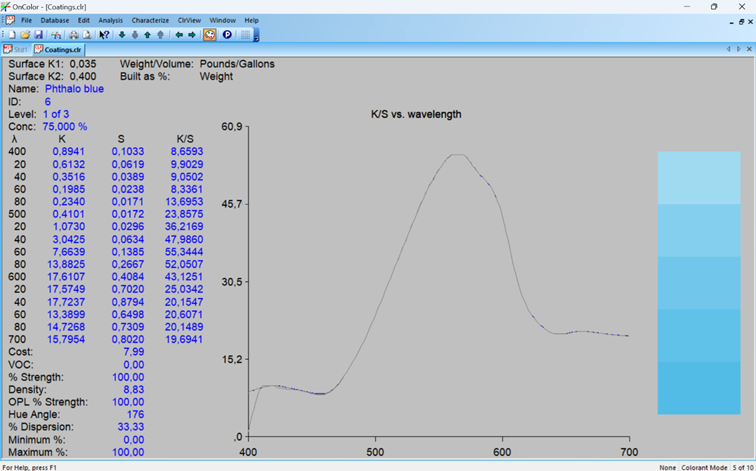Toggle the grid toolbar button
Image resolution: width=756 pixels, height=471 pixels.
[245, 34]
